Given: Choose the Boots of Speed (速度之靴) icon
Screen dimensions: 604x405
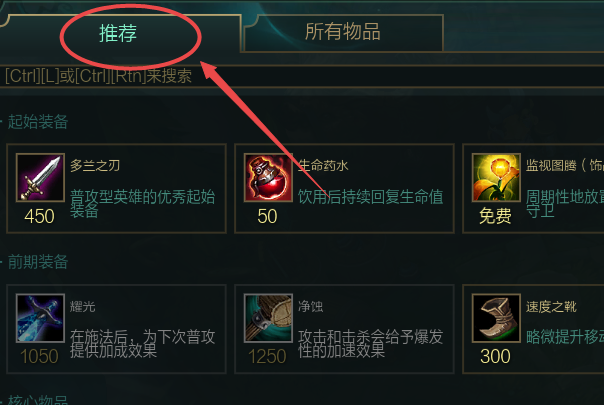Looking at the screenshot, I should 496,318.
